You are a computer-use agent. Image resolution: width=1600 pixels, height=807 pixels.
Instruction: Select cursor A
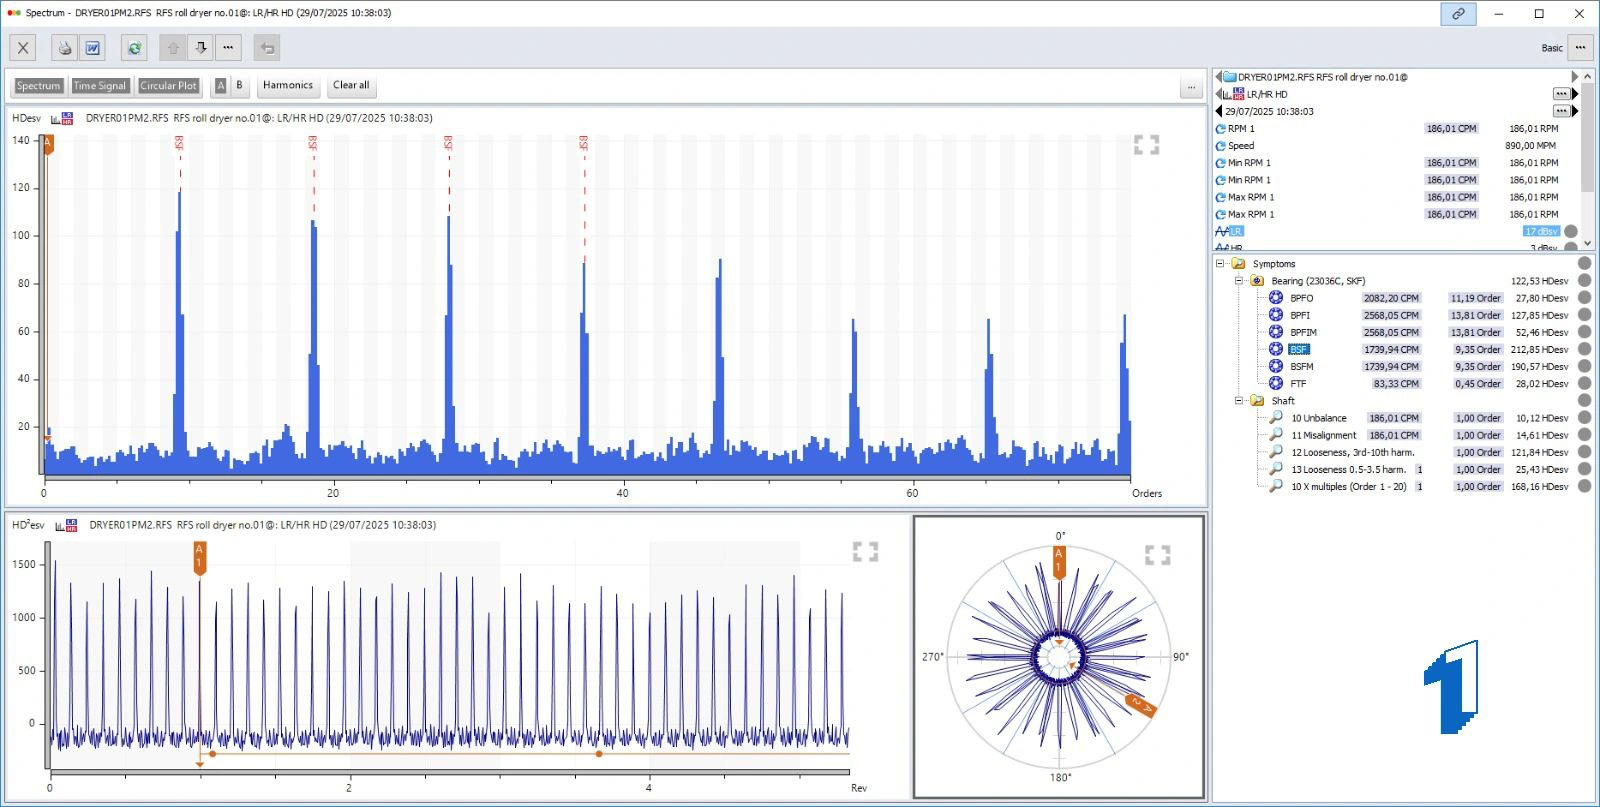pyautogui.click(x=221, y=86)
